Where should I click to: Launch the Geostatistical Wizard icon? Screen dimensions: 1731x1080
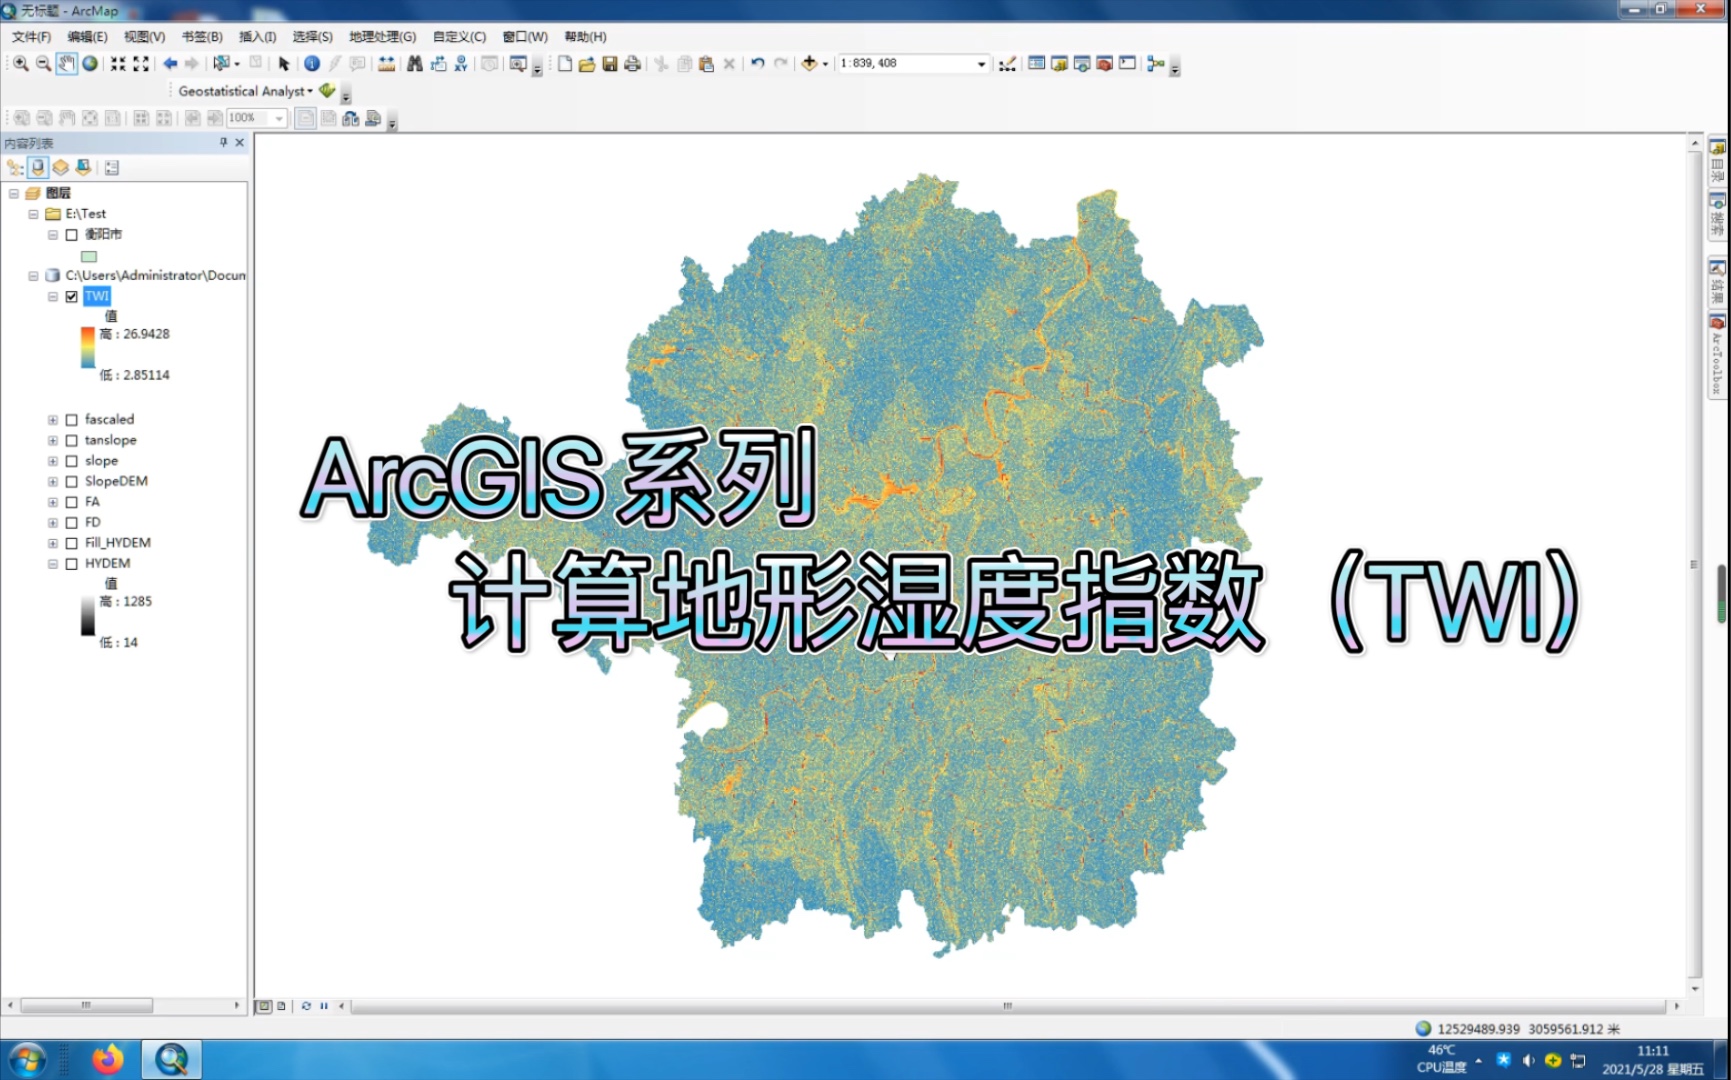point(327,90)
